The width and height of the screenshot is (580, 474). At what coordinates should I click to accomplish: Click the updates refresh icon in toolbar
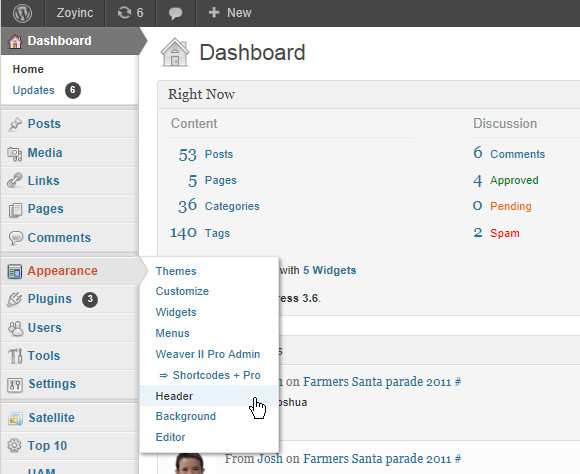124,13
